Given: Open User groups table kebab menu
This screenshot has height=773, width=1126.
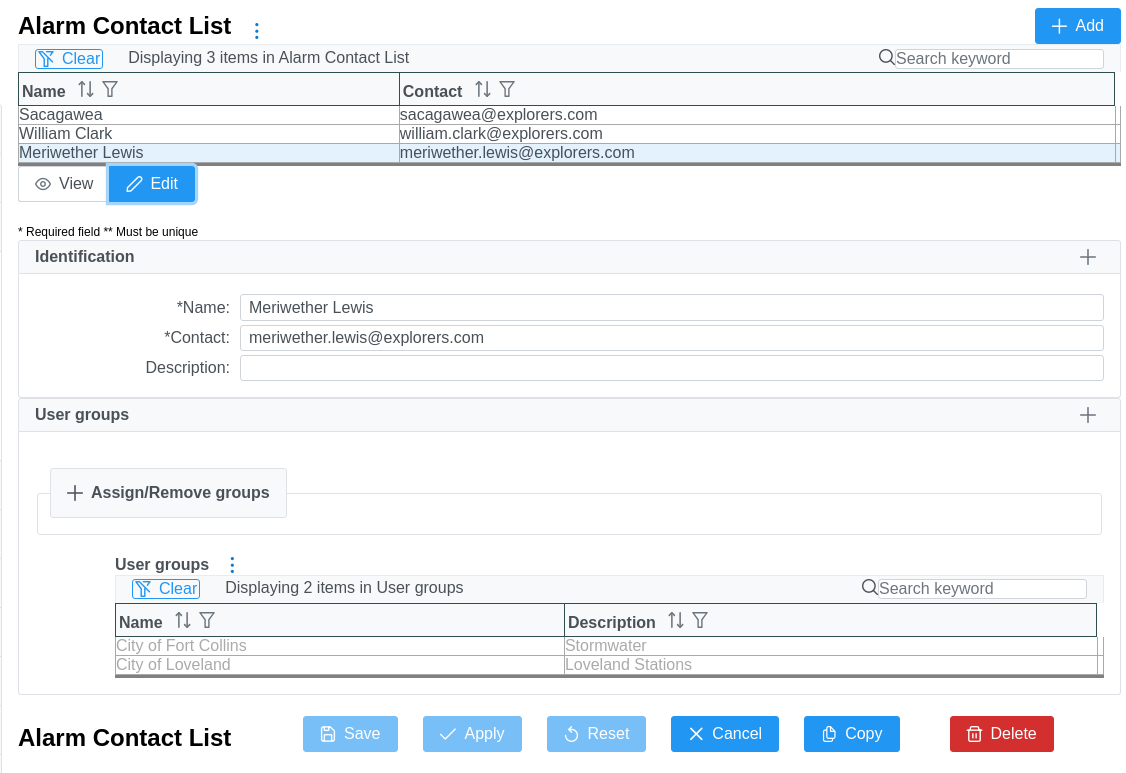Looking at the screenshot, I should [x=232, y=565].
